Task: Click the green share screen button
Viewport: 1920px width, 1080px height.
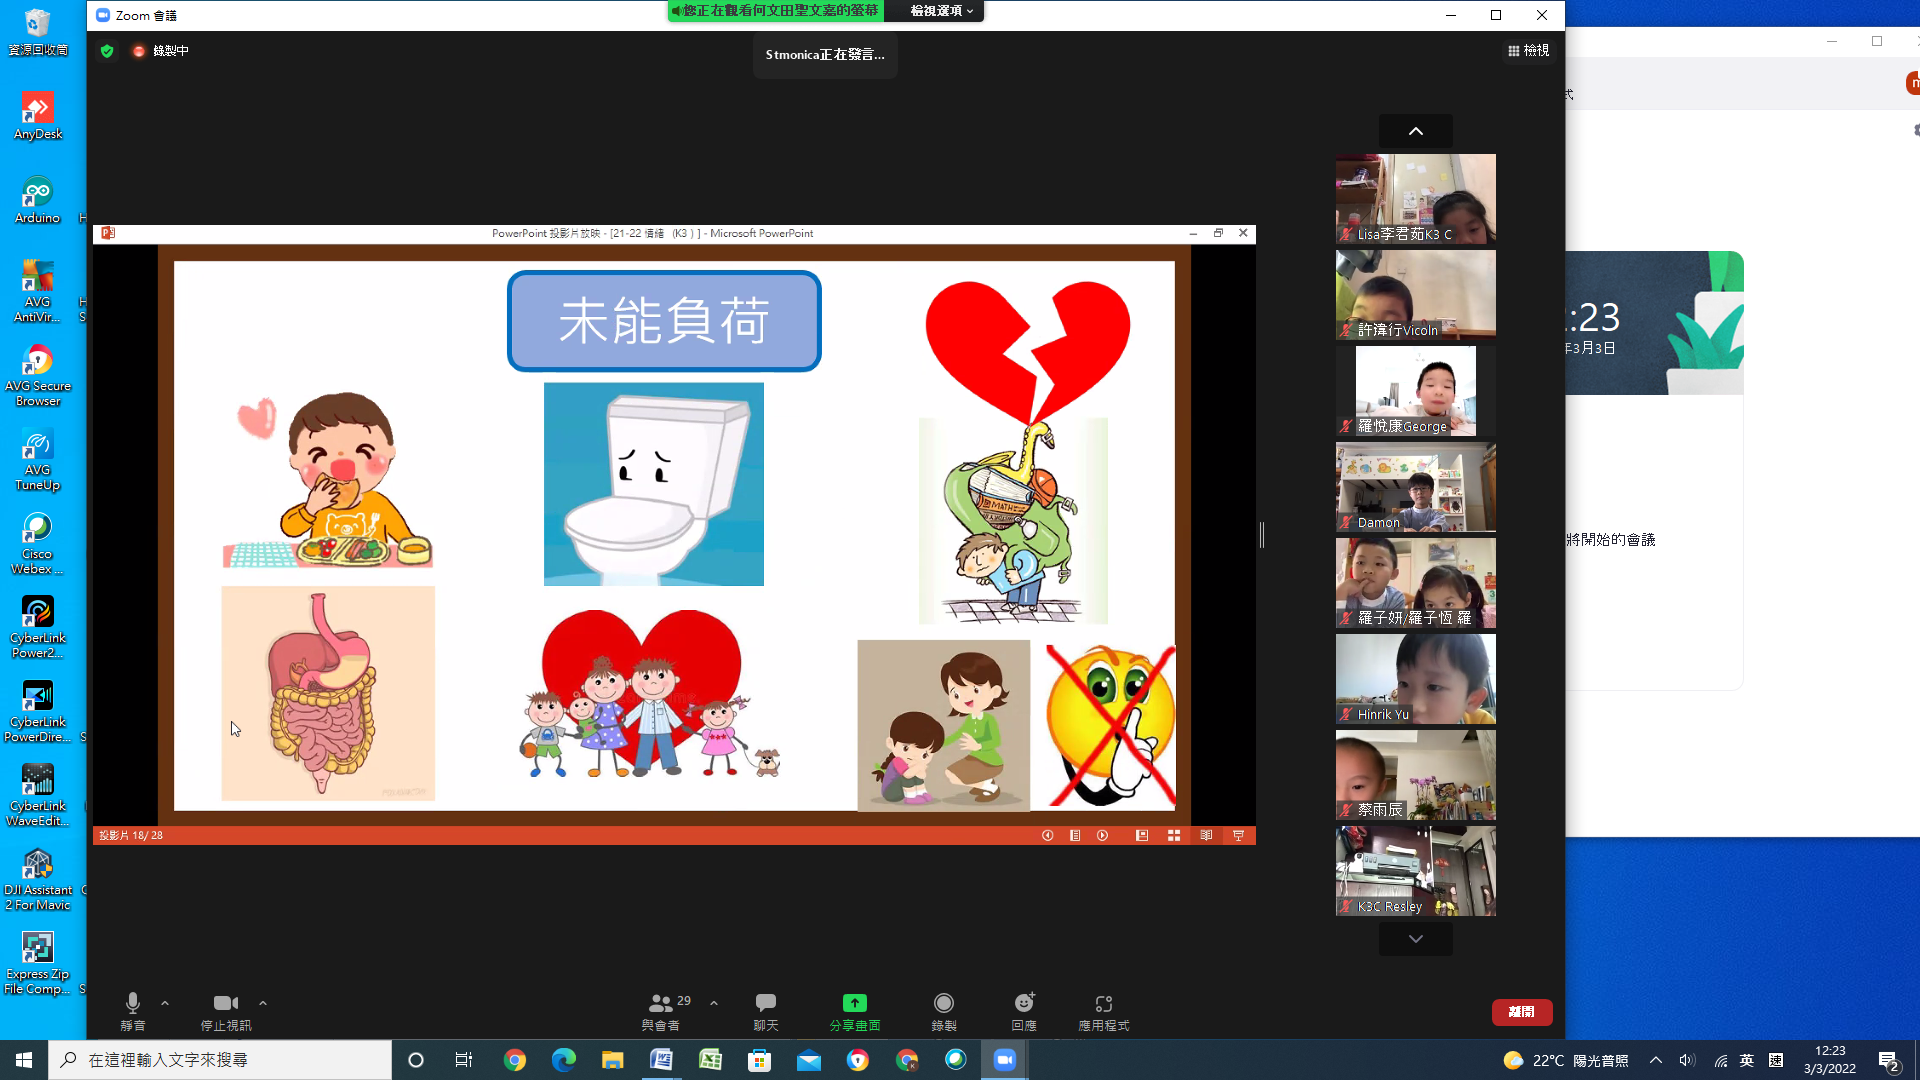Action: (x=855, y=1011)
